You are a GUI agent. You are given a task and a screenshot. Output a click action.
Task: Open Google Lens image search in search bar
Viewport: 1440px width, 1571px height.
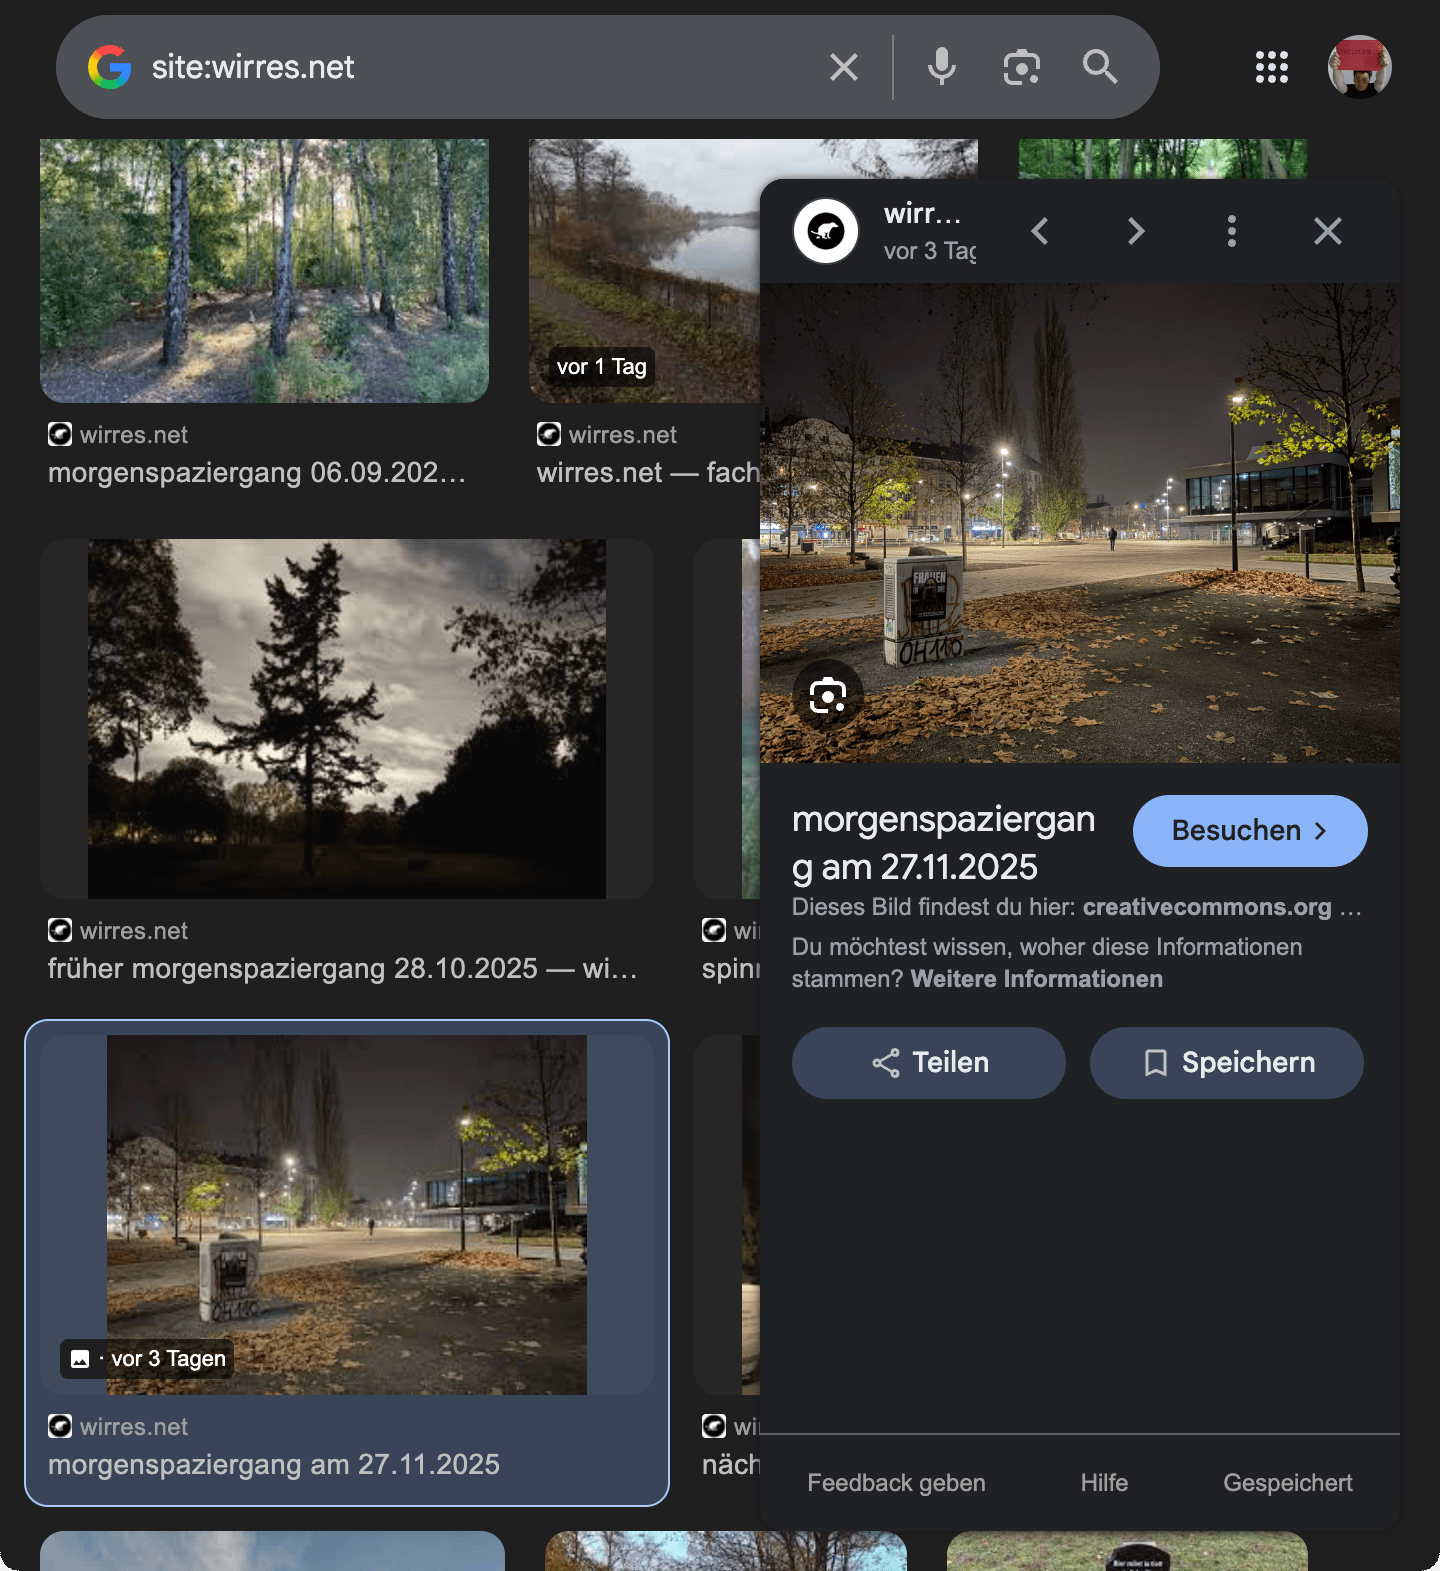tap(1021, 67)
